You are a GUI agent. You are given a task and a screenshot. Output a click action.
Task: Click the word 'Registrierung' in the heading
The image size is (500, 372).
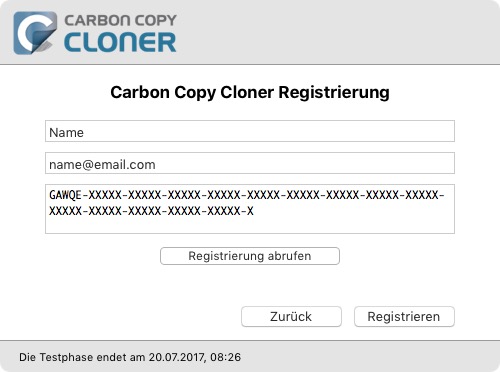334,92
